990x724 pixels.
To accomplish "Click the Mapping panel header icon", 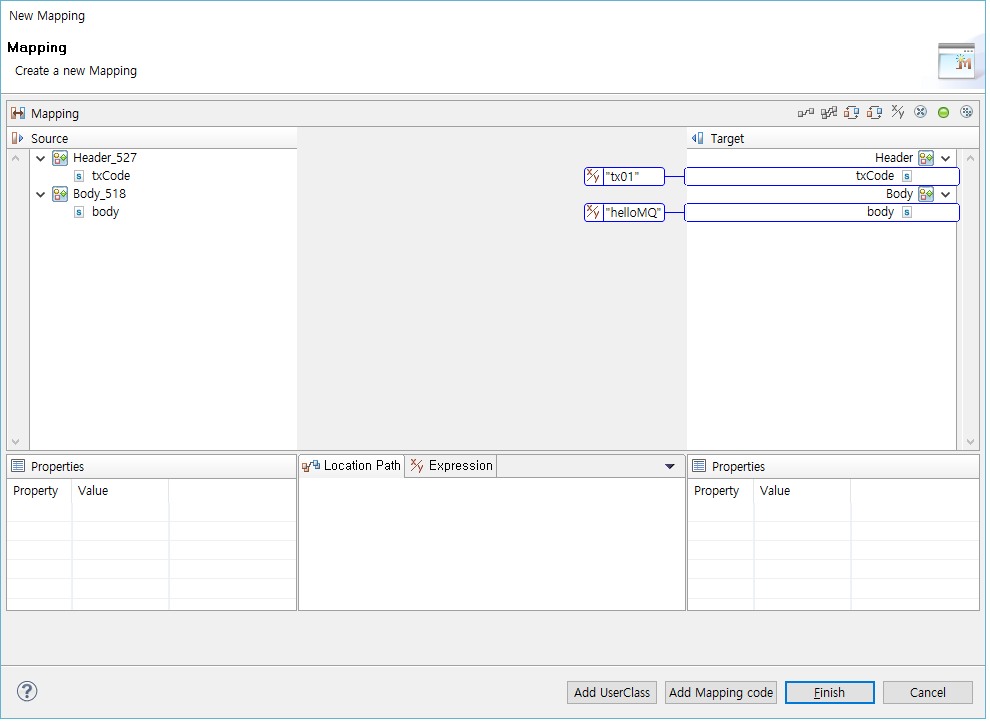I will click(18, 112).
